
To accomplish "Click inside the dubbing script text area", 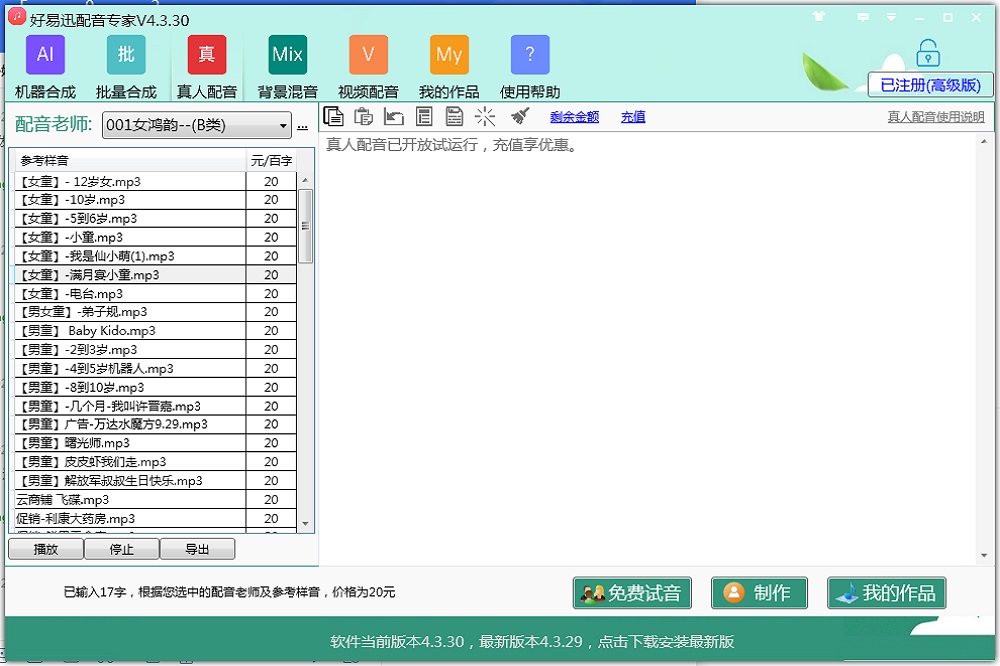I will 649,348.
